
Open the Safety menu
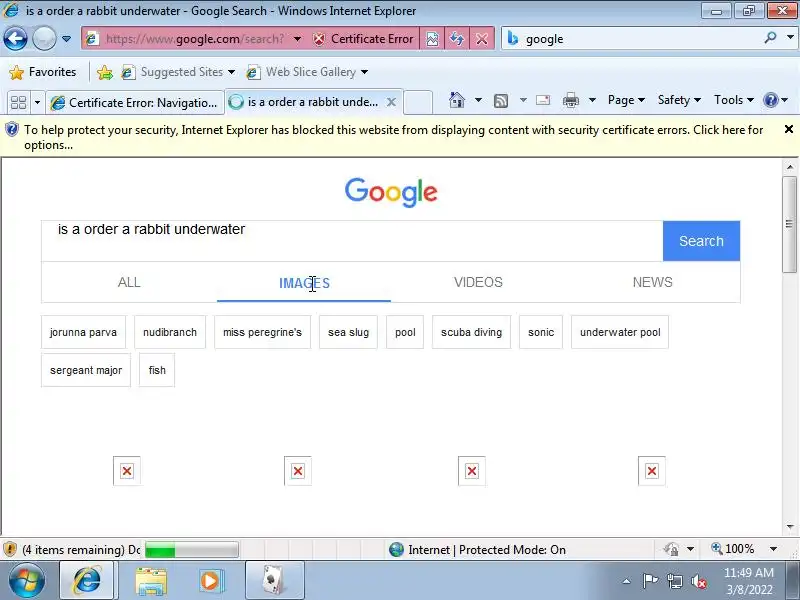(679, 100)
